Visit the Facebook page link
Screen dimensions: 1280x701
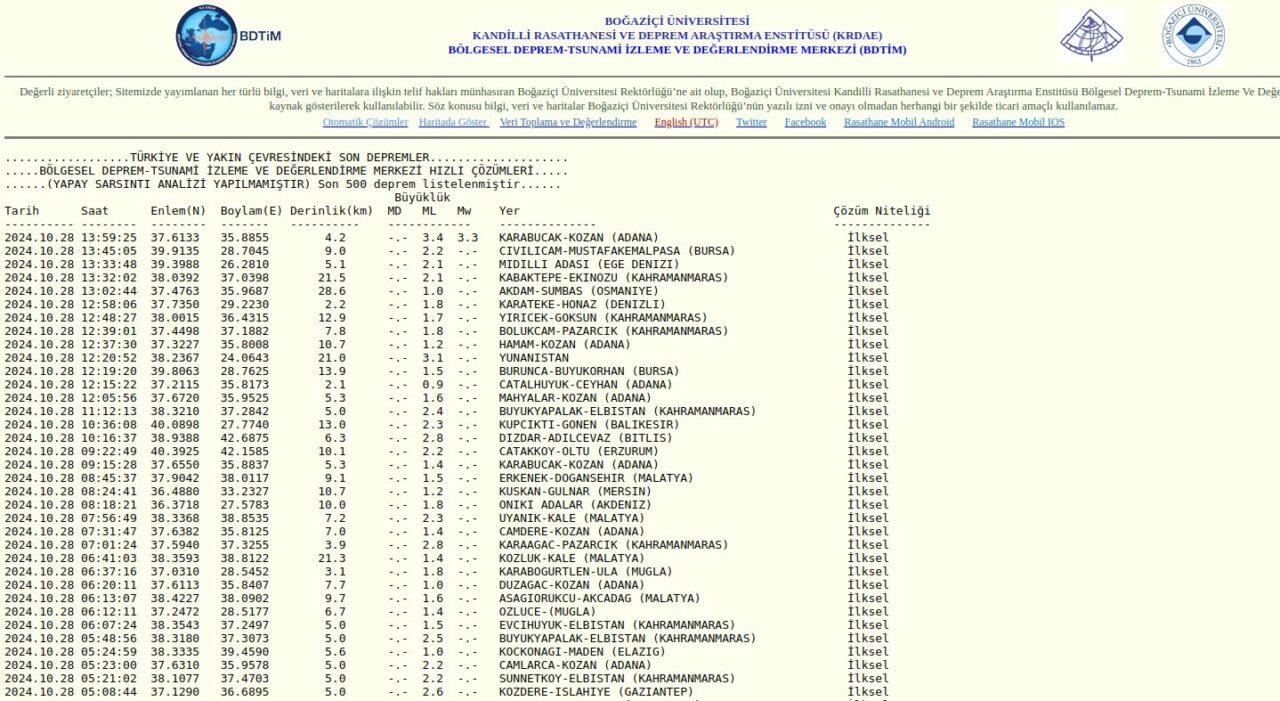pyautogui.click(x=805, y=122)
